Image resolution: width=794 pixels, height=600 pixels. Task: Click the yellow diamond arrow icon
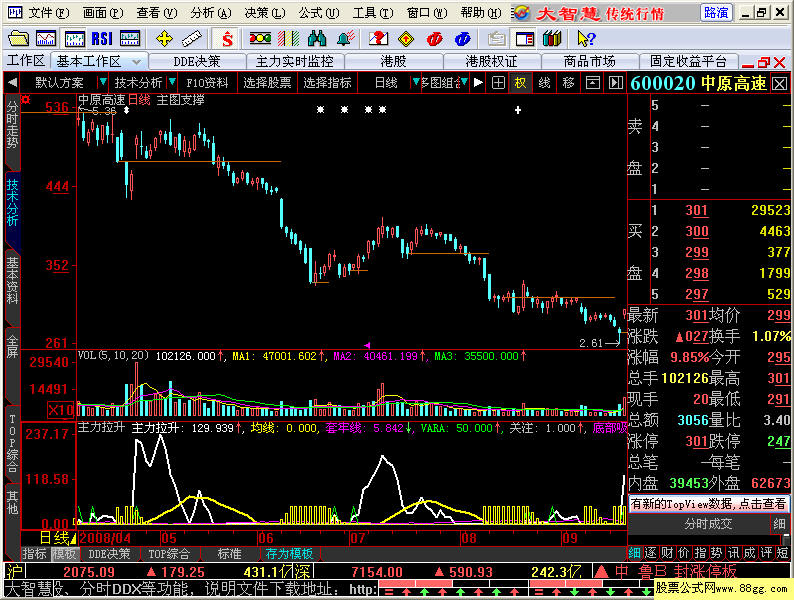tap(406, 38)
